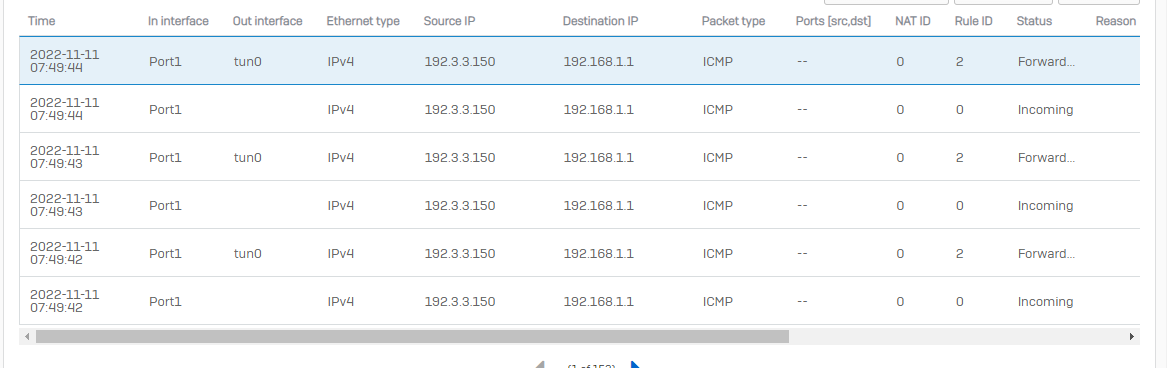Sort by Destination IP column header
Screen dimensions: 1167x368
click(600, 21)
